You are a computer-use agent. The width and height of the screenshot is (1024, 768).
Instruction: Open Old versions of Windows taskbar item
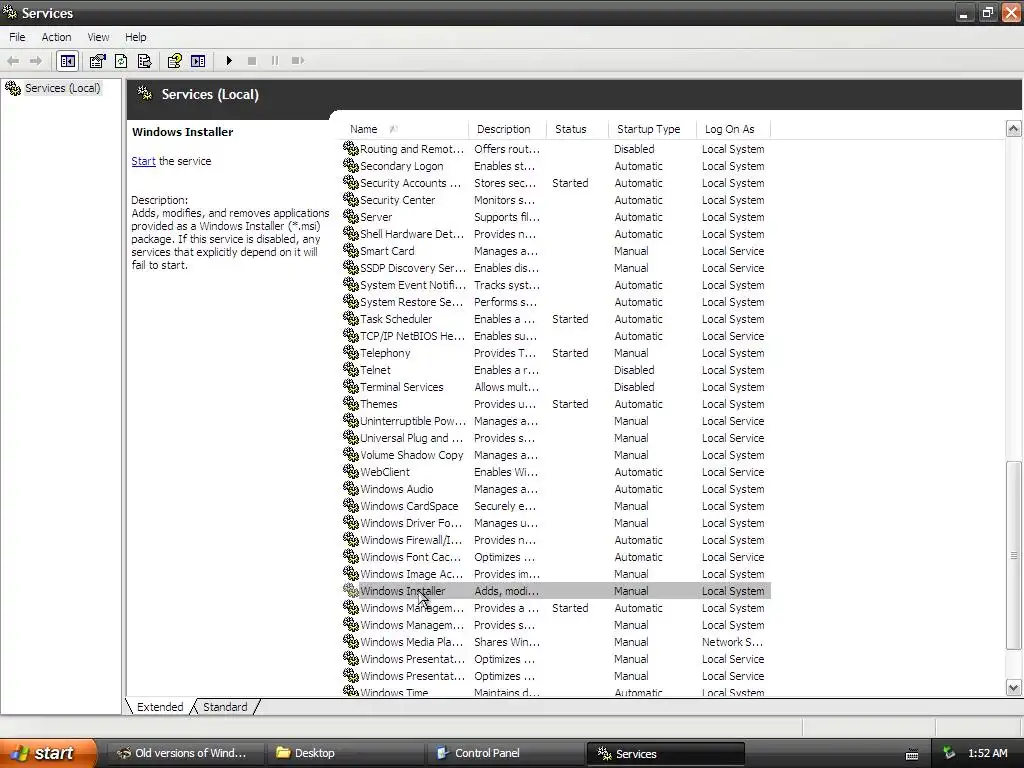(x=185, y=753)
